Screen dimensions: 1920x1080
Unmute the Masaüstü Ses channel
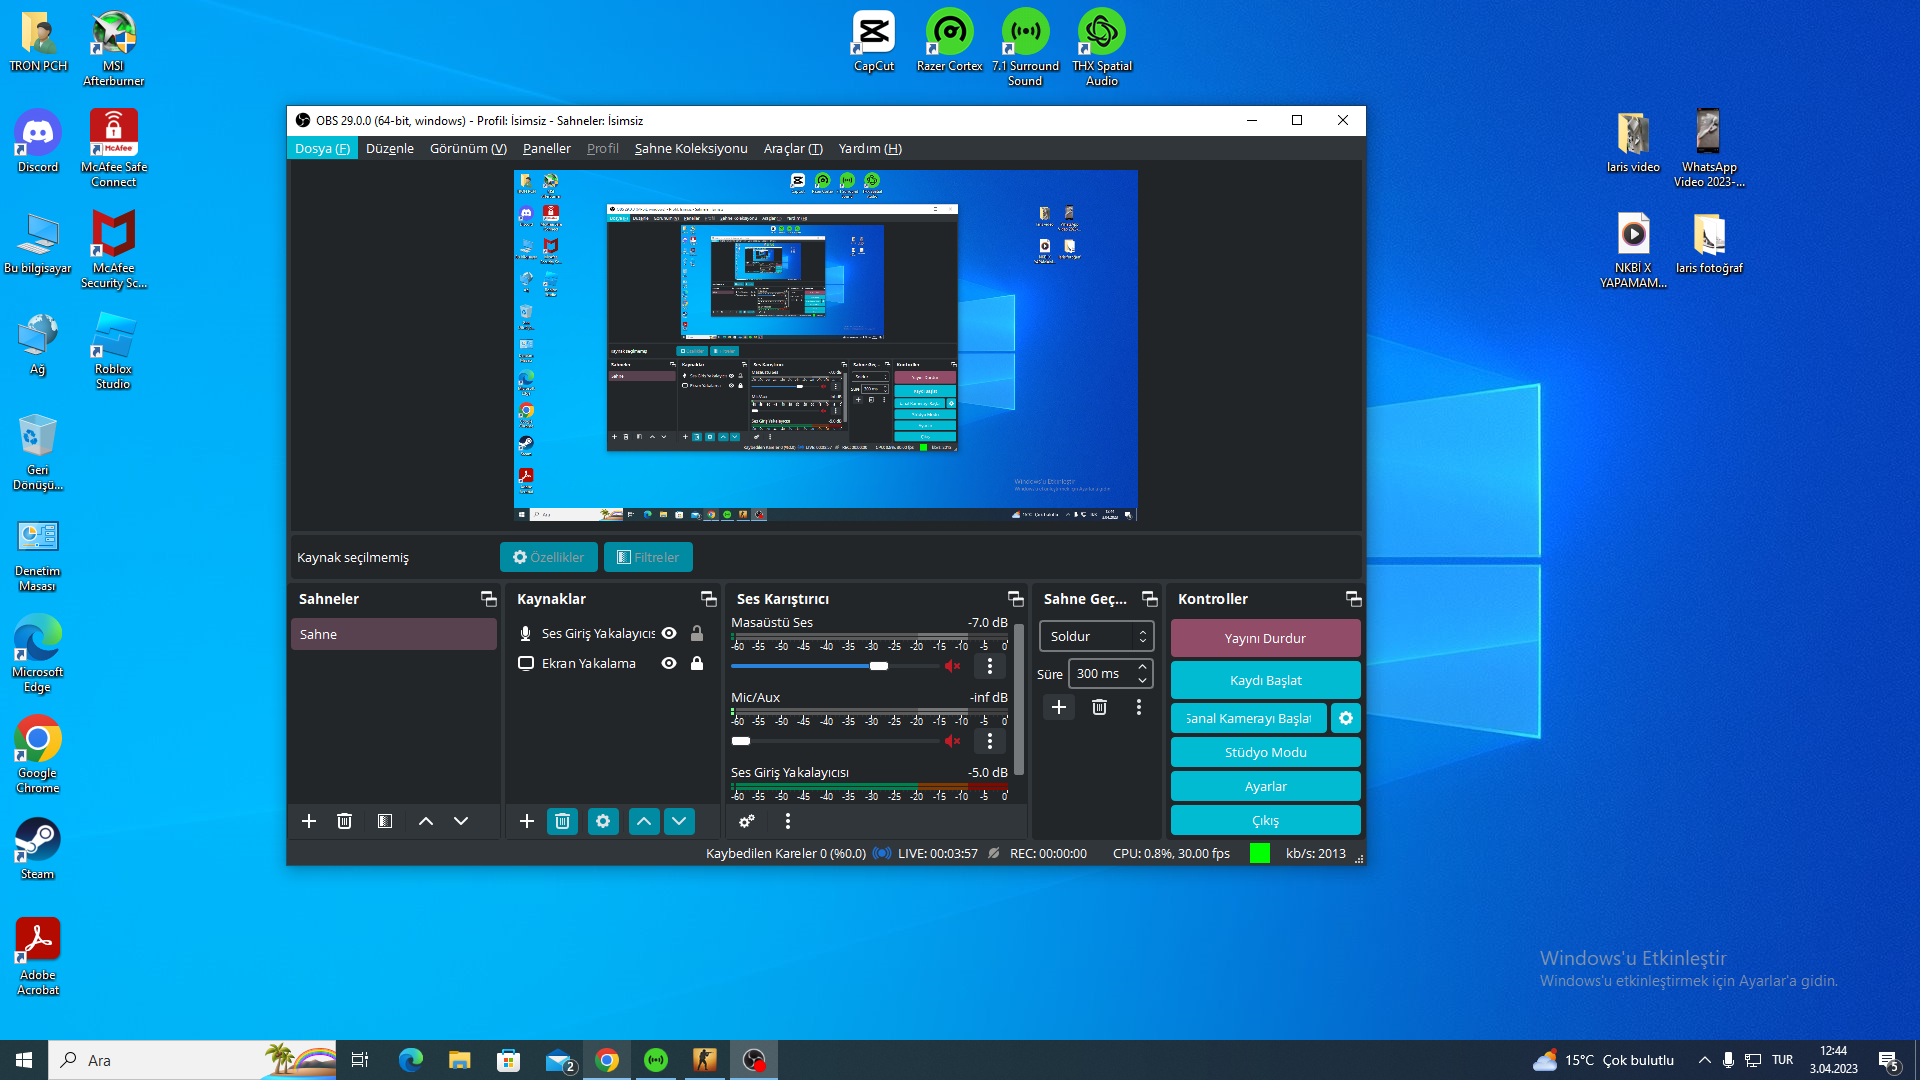point(953,666)
